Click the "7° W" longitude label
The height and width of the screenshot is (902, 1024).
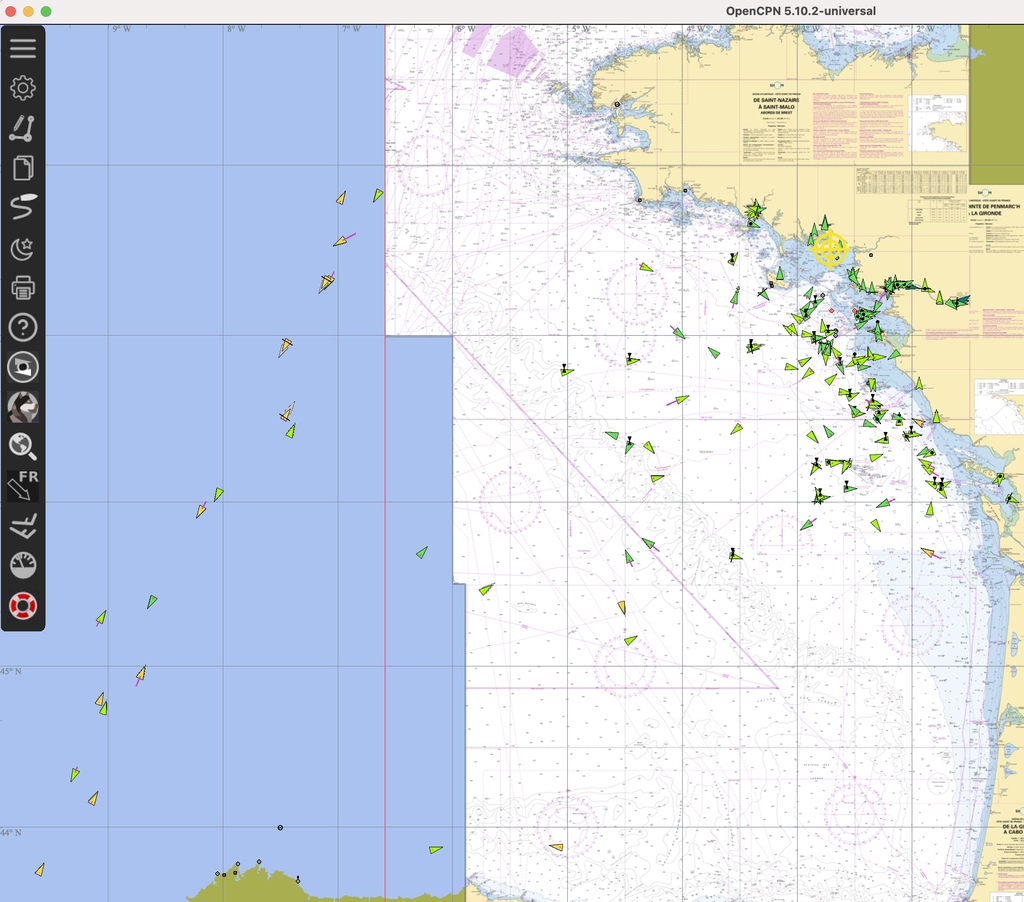pos(351,29)
